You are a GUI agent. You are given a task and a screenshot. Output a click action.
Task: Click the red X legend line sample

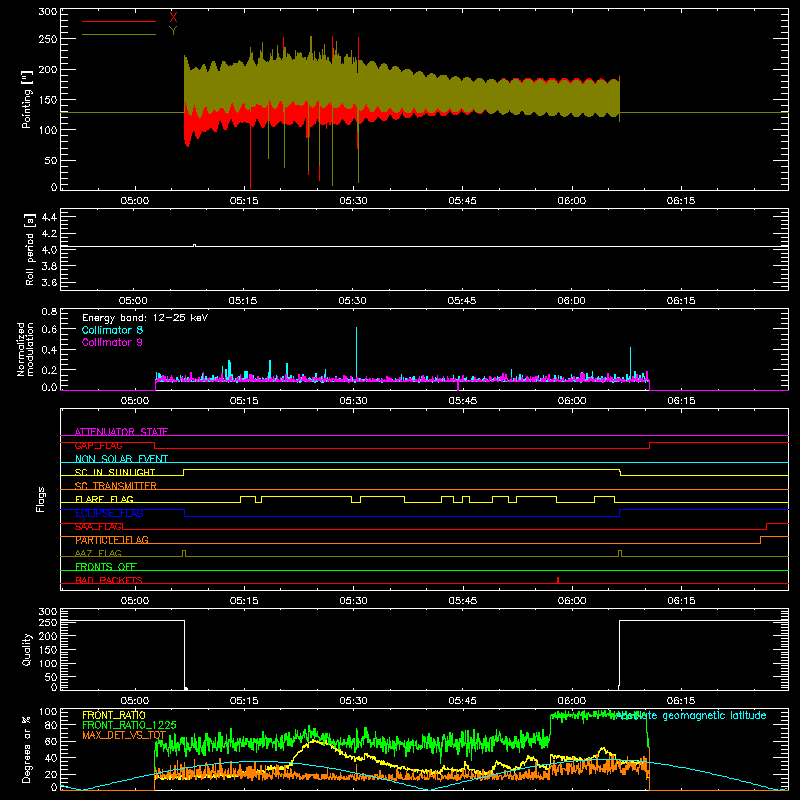coord(119,21)
